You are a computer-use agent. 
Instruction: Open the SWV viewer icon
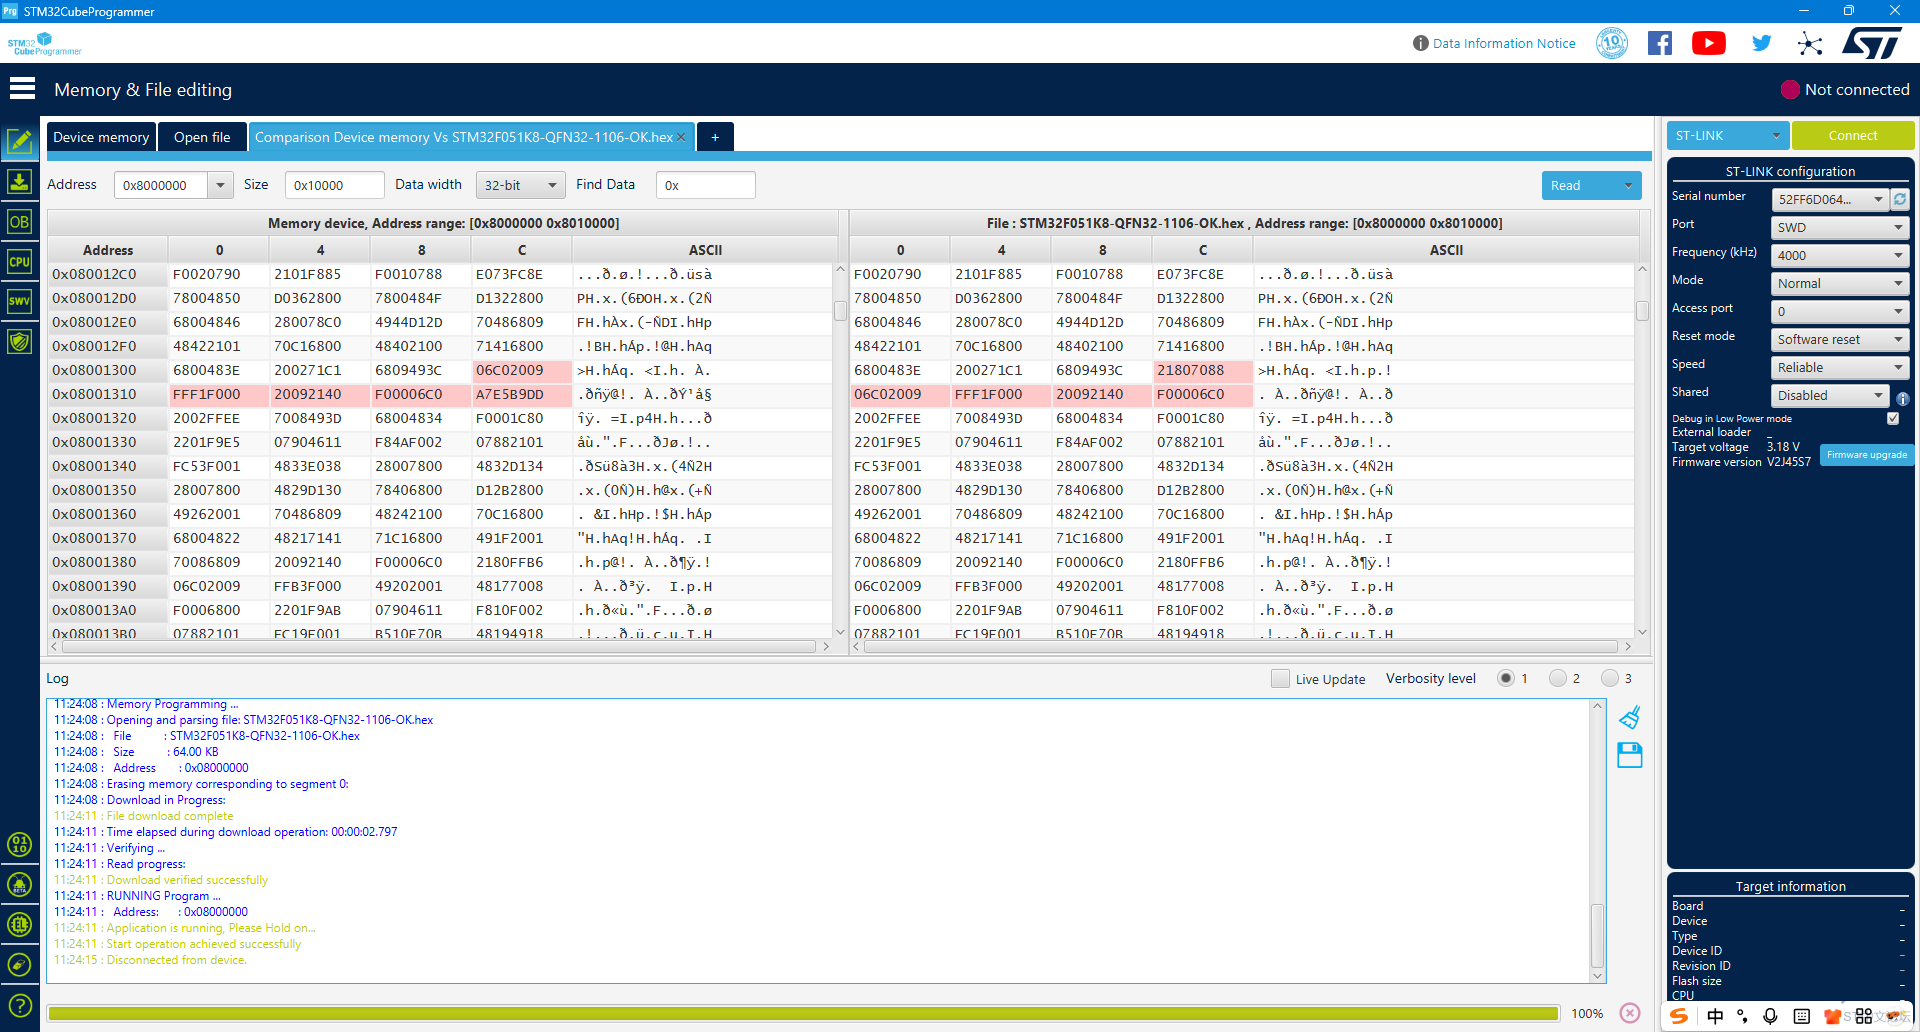tap(19, 301)
